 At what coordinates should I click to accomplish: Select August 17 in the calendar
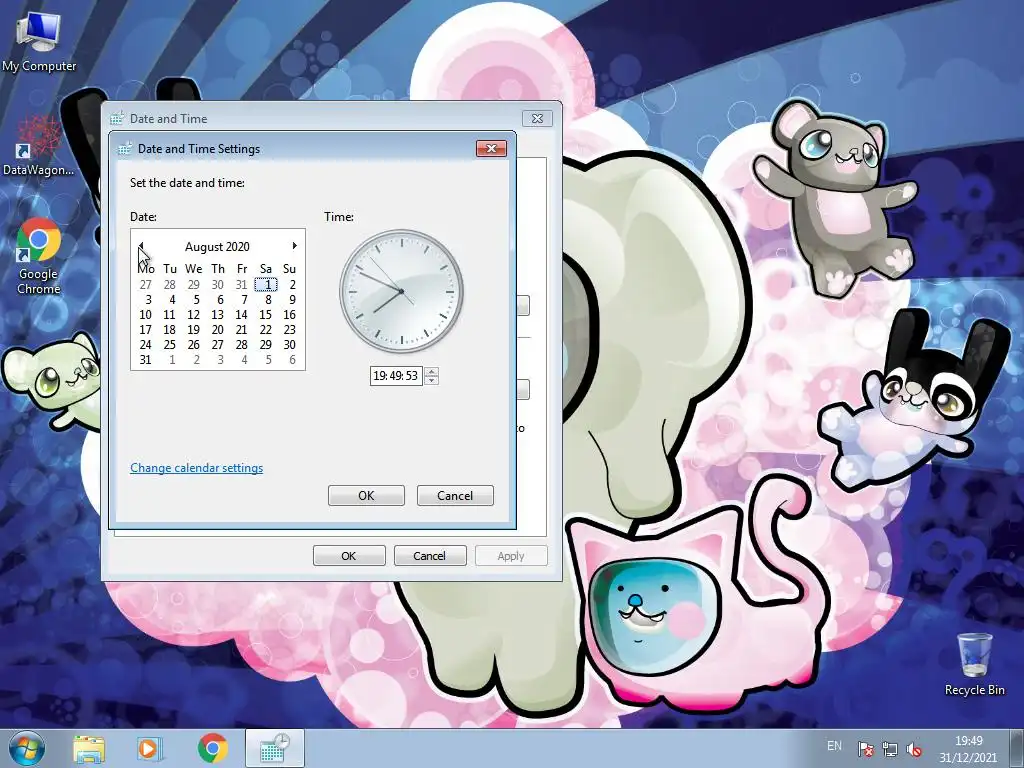click(x=146, y=330)
